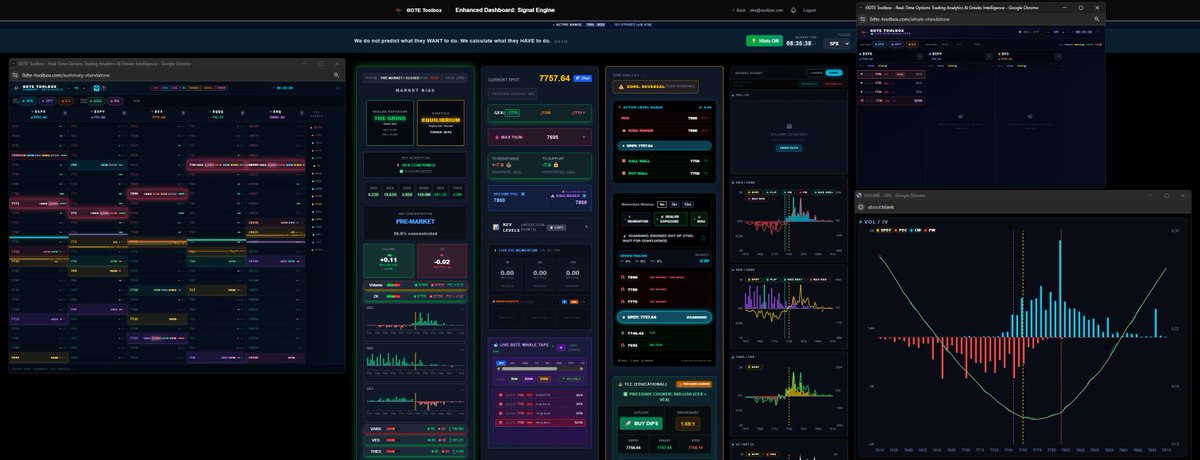1200x460 pixels.
Task: Click the King Maker row in level radar
Action: pos(665,131)
